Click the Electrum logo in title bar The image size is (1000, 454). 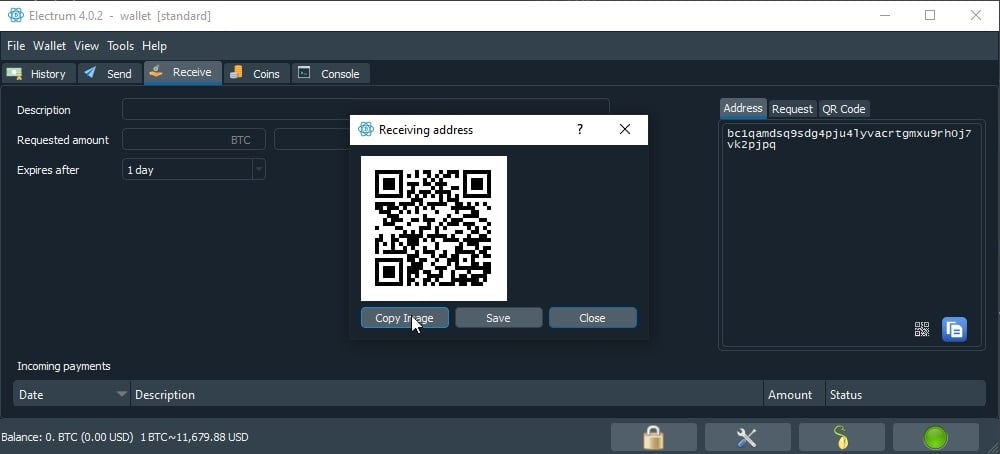15,15
